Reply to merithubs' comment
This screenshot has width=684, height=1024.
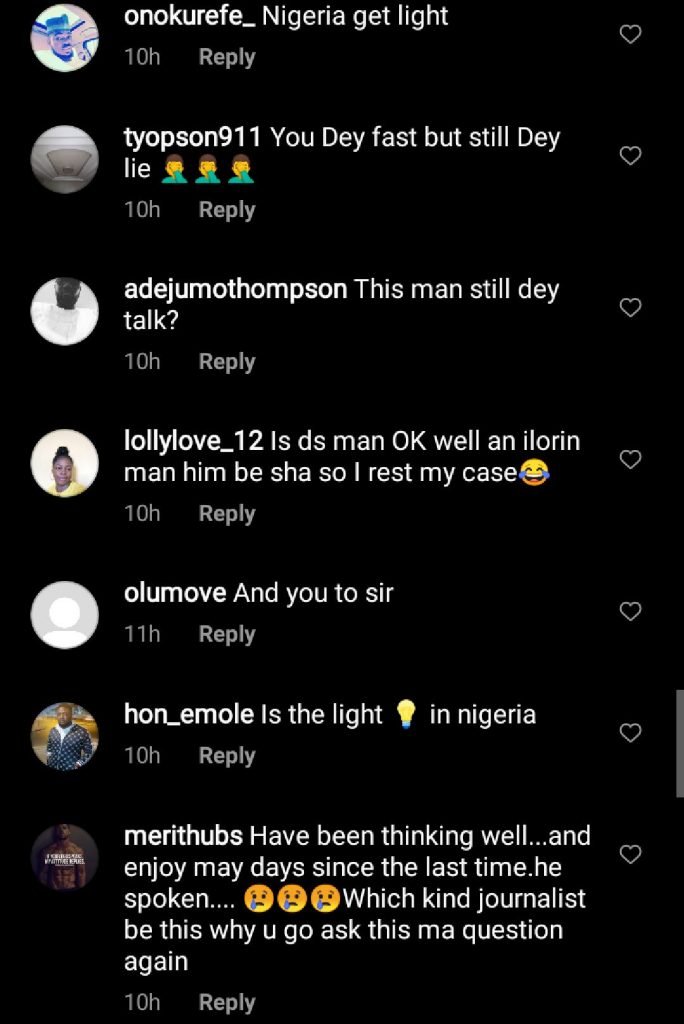227,1002
